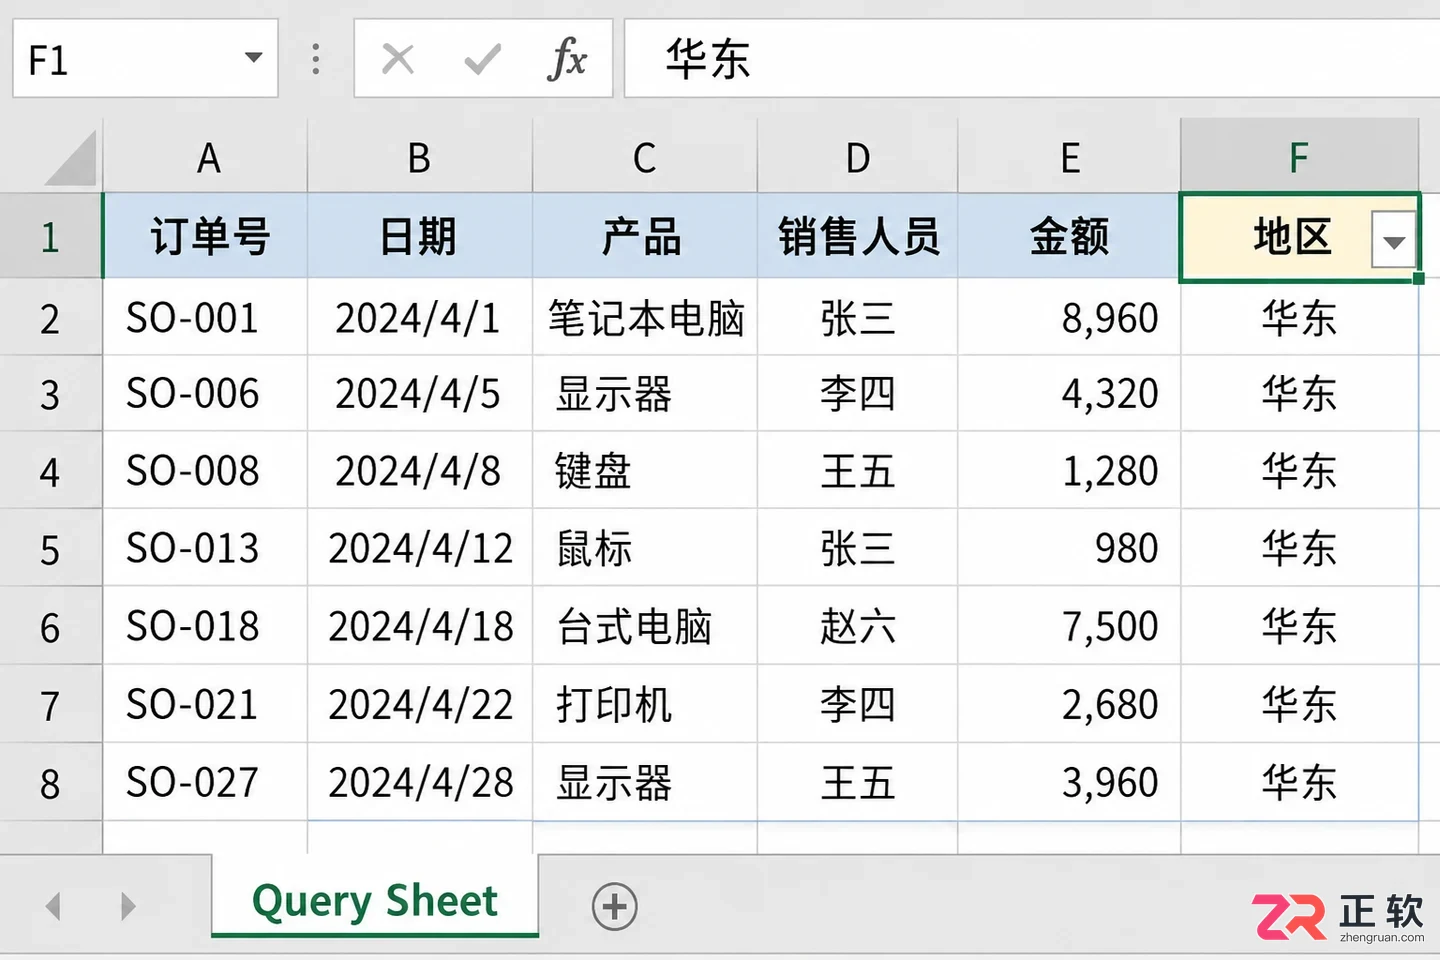Select amount cell 7,500
This screenshot has width=1440, height=960.
tap(1069, 627)
